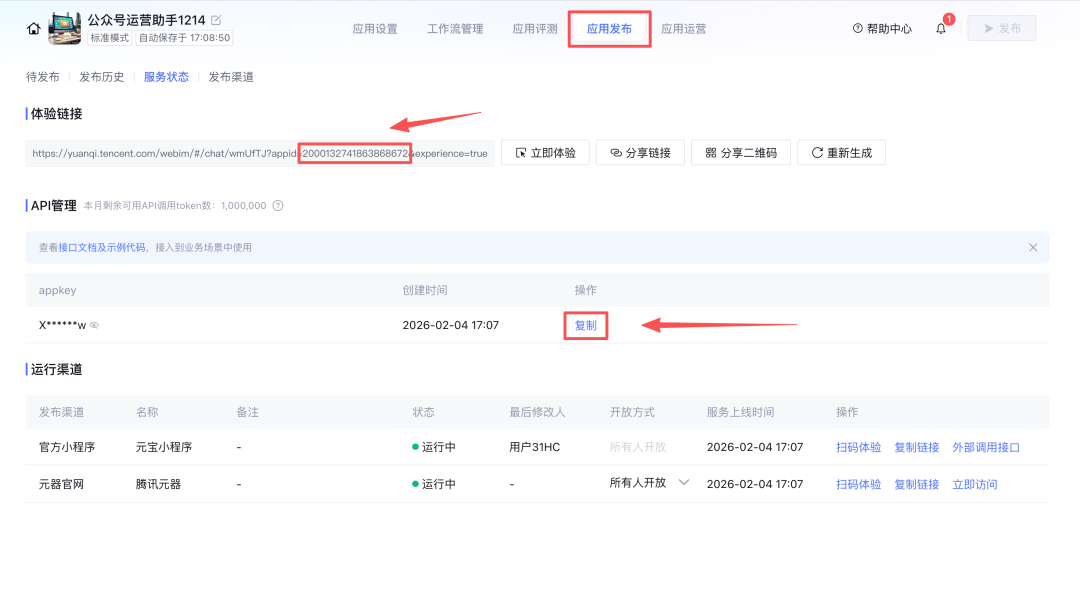This screenshot has width=1080, height=589.
Task: Open the 待发布 sub-tab
Action: (x=43, y=77)
